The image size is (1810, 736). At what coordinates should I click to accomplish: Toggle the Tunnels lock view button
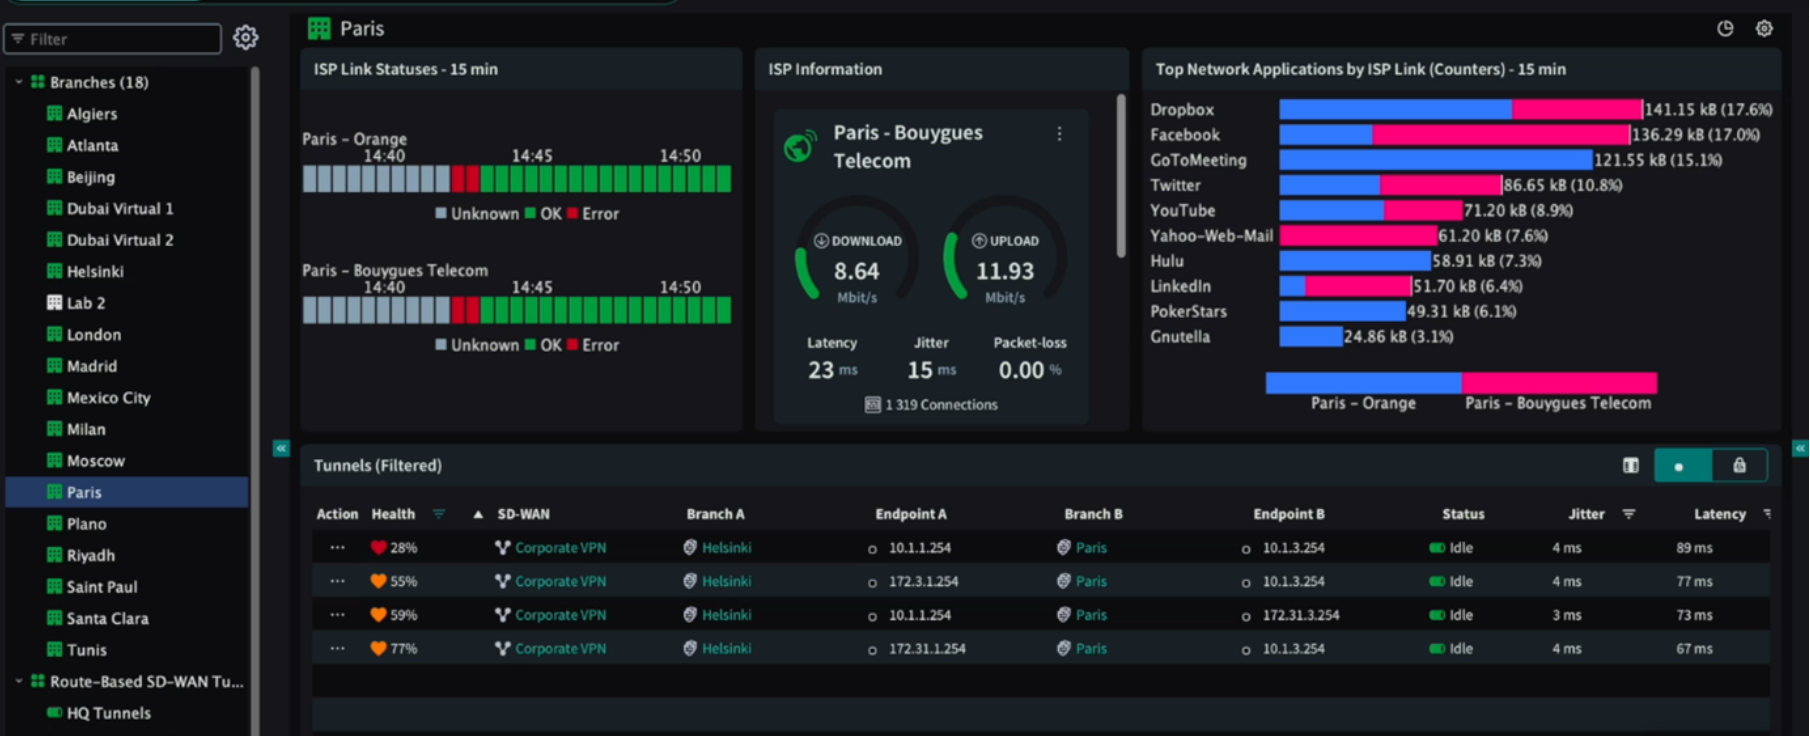coord(1739,465)
